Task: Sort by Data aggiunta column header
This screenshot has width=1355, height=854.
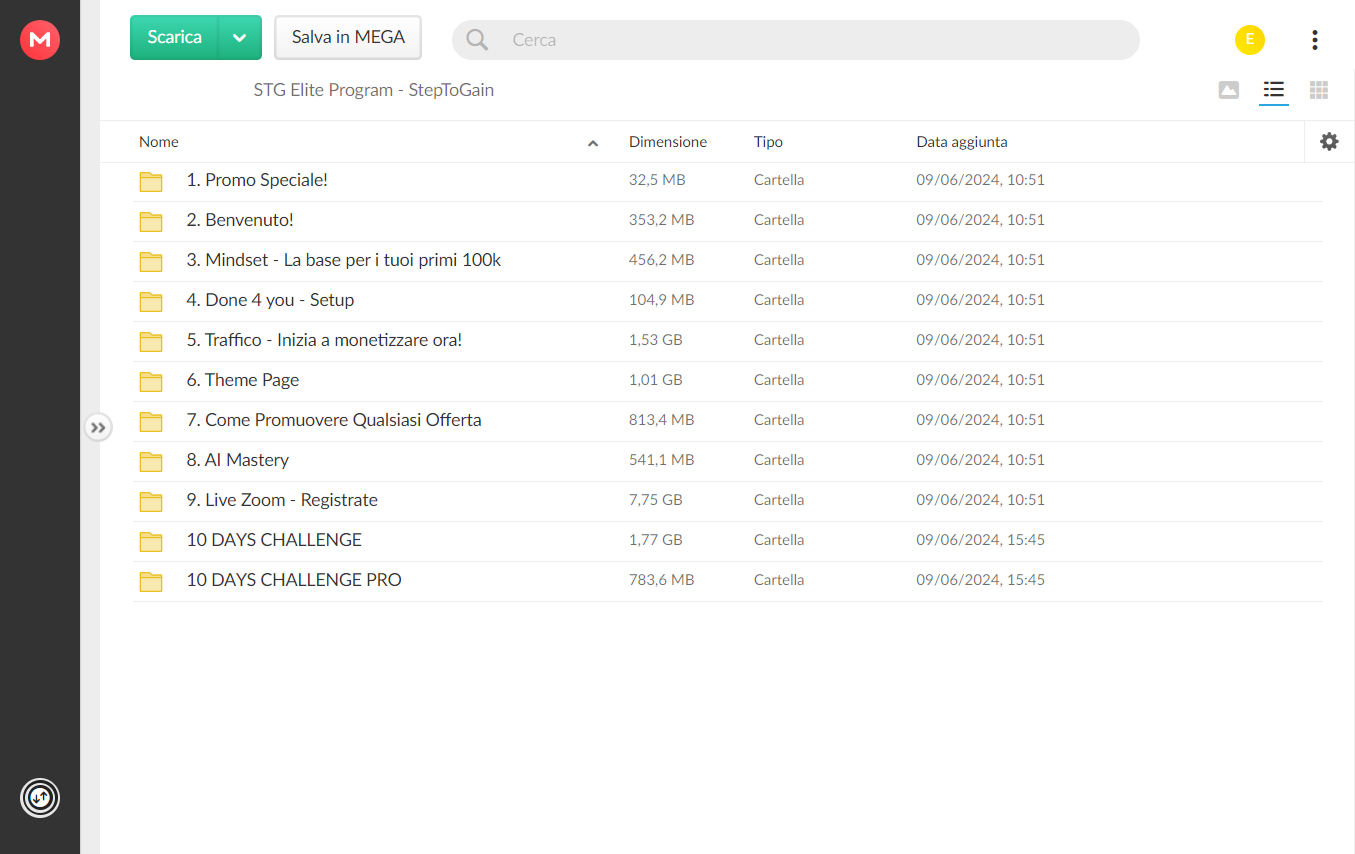Action: [x=962, y=142]
